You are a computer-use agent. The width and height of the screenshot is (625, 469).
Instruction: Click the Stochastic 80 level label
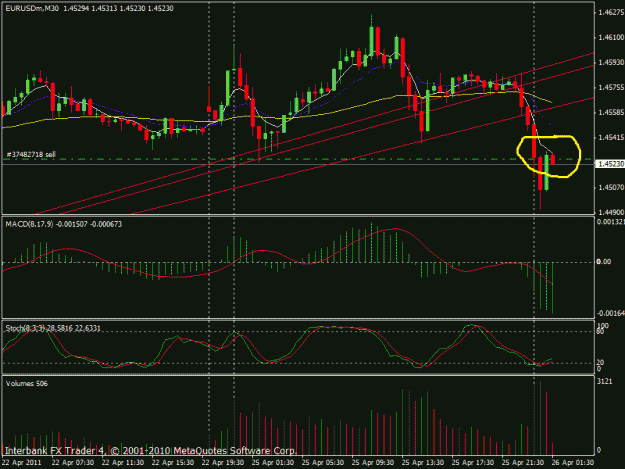coord(600,331)
